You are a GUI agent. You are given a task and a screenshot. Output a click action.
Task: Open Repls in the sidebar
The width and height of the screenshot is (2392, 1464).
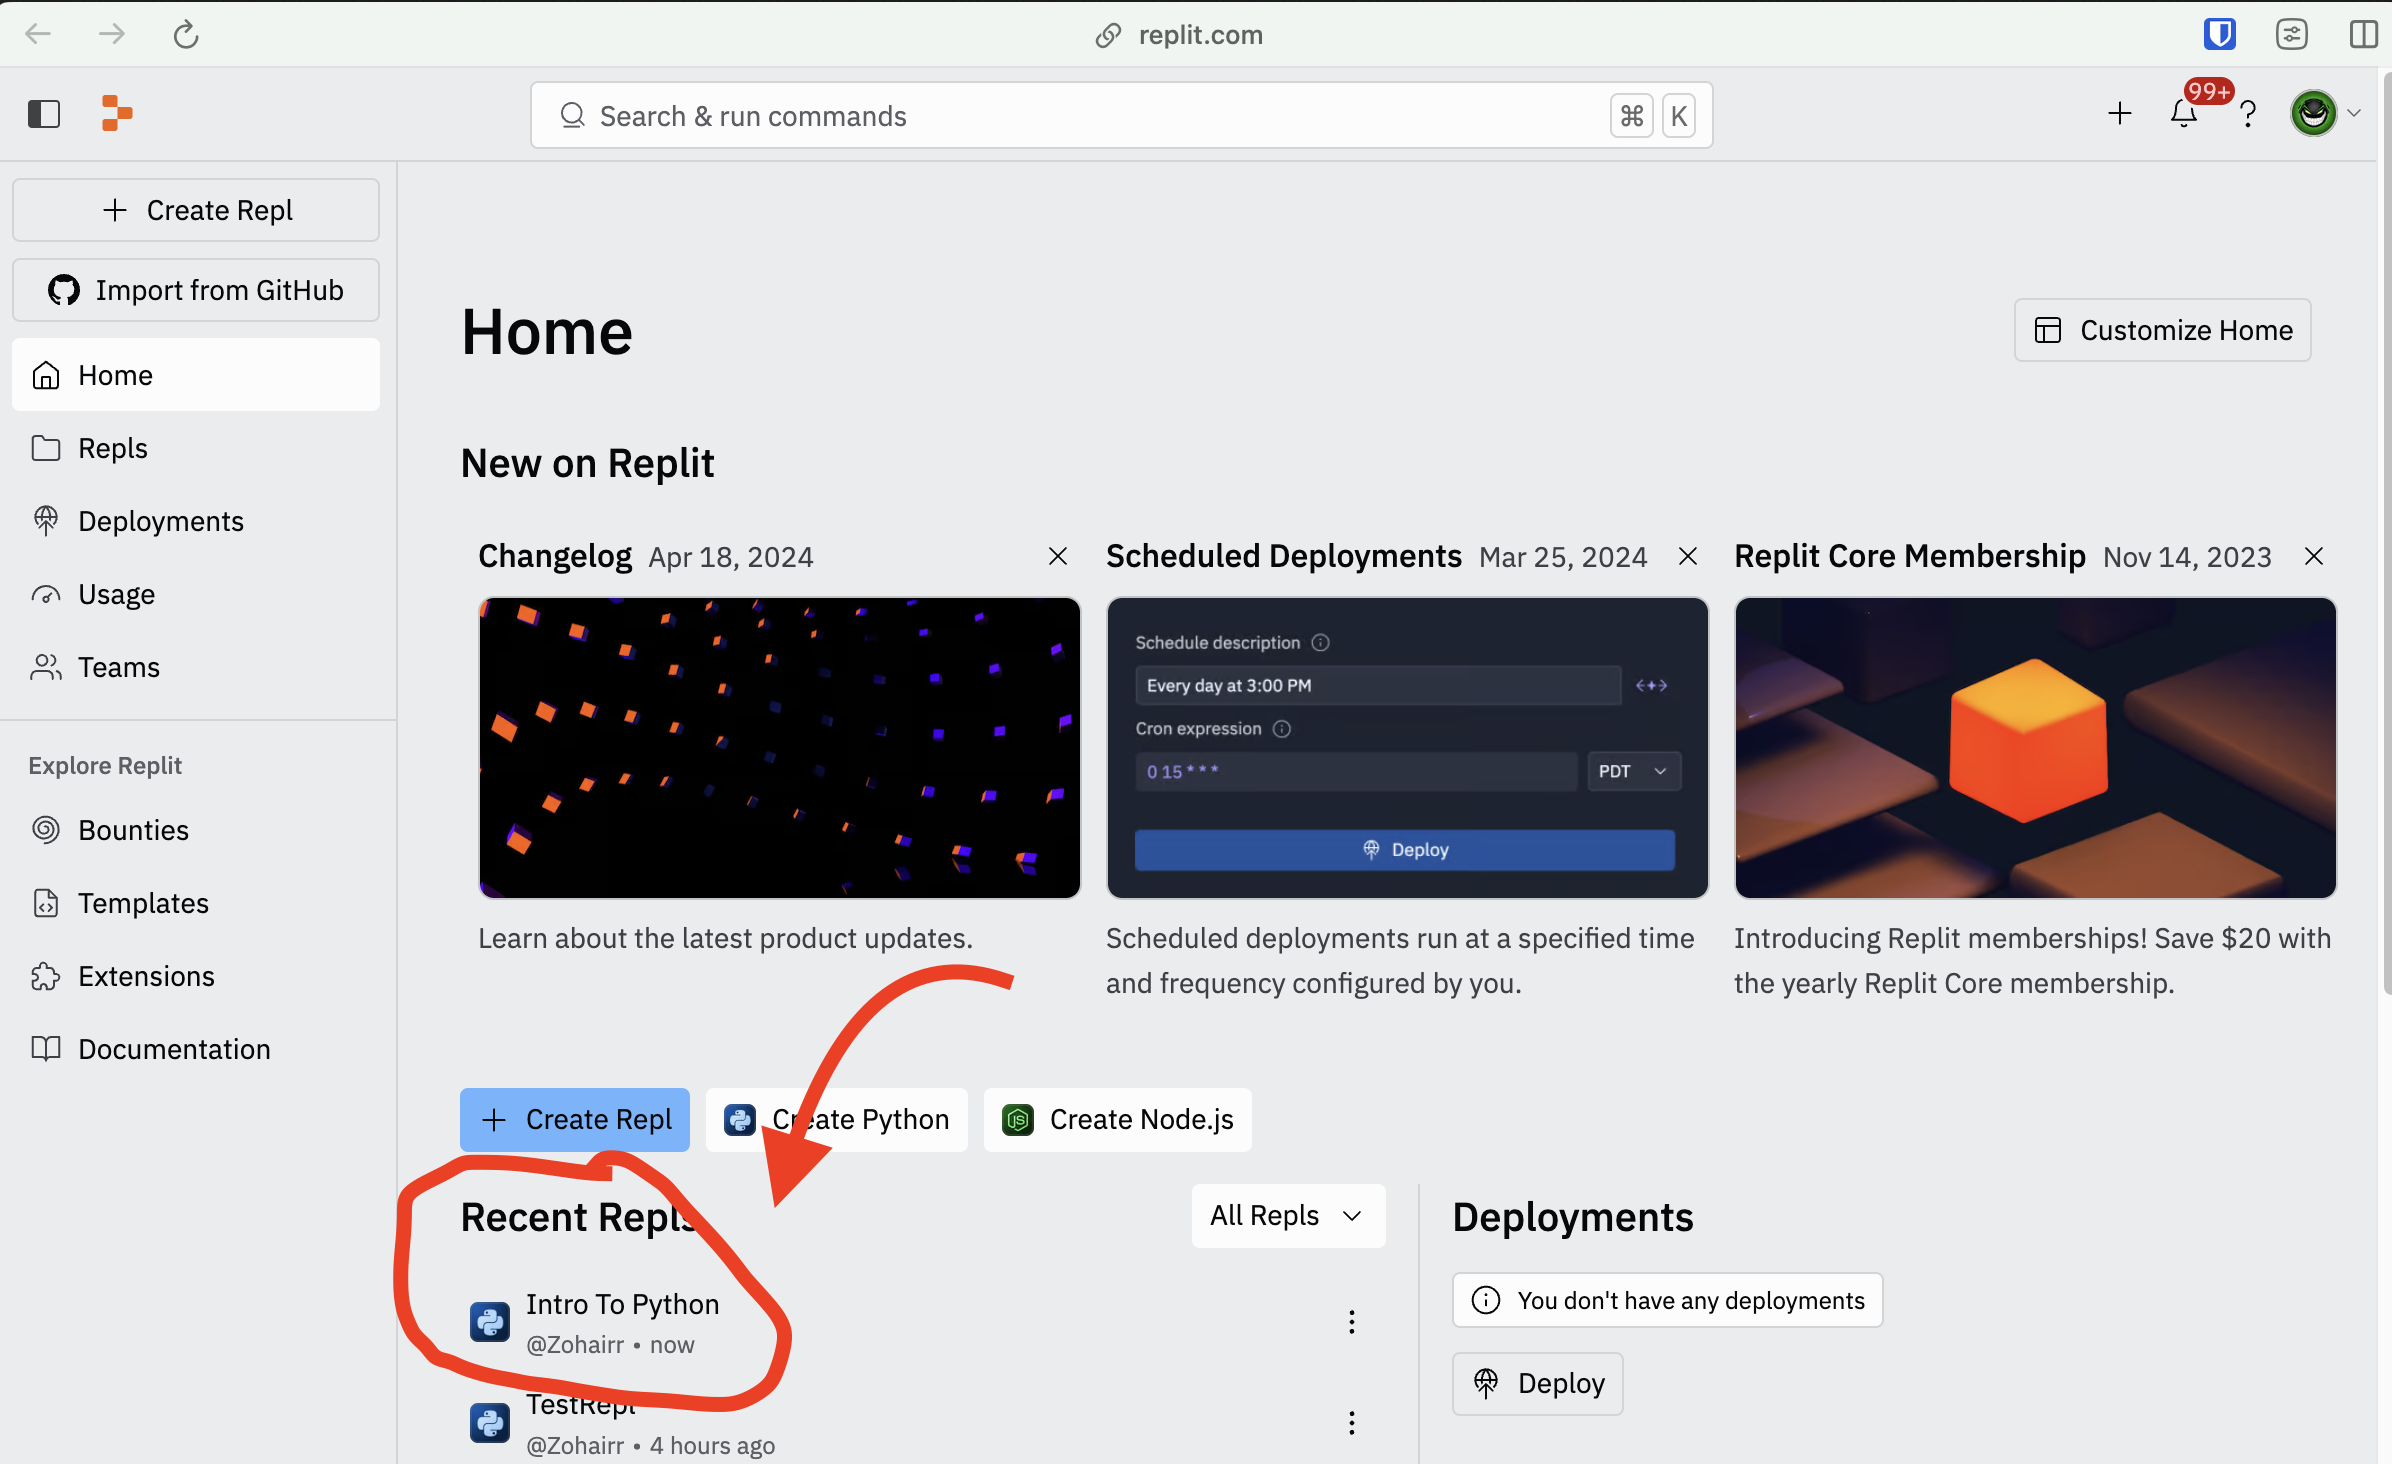196,448
